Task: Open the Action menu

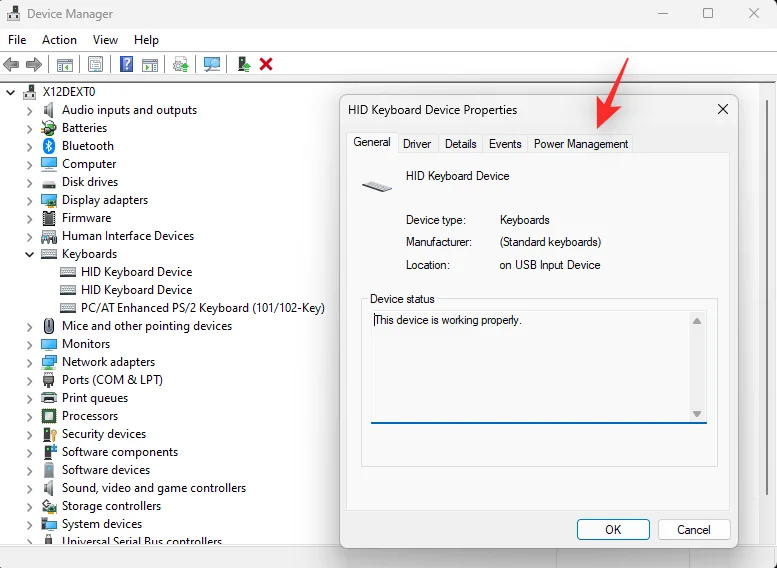Action: coord(59,40)
